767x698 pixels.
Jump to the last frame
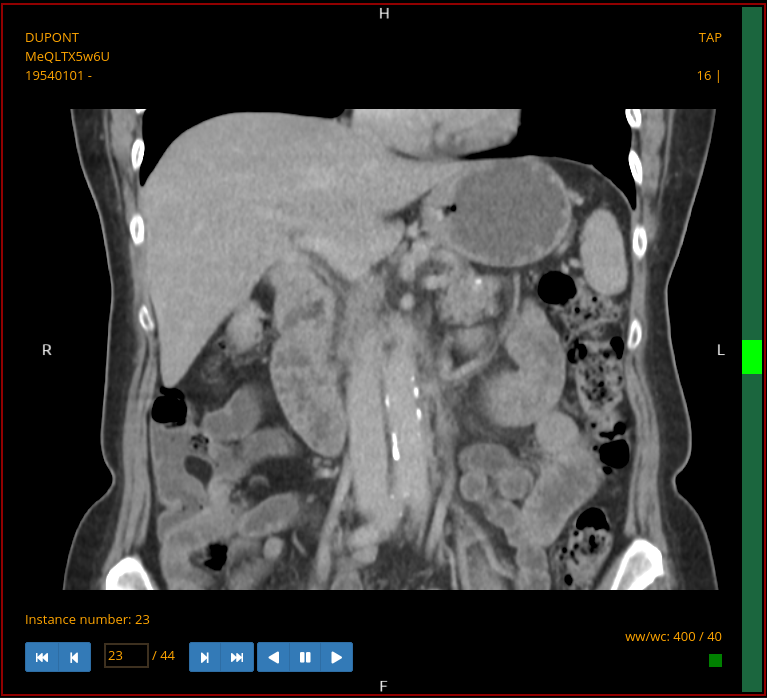pos(237,657)
